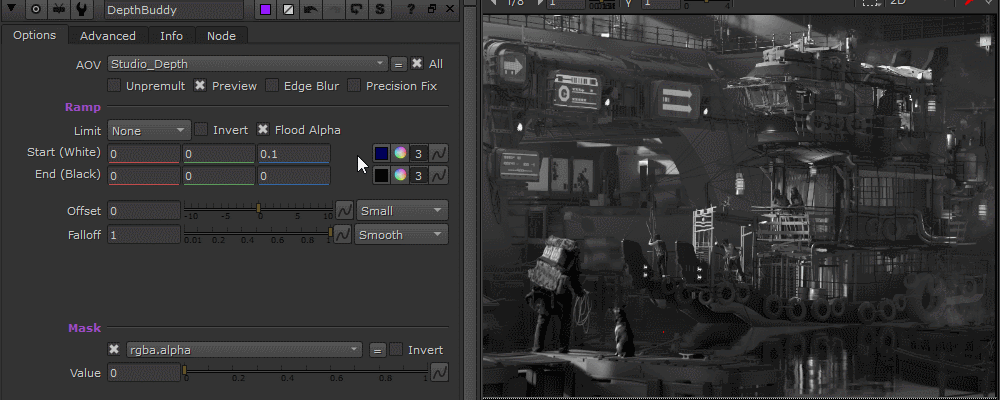The height and width of the screenshot is (400, 1000).
Task: Open animation curve menu for Falloff
Action: point(342,235)
